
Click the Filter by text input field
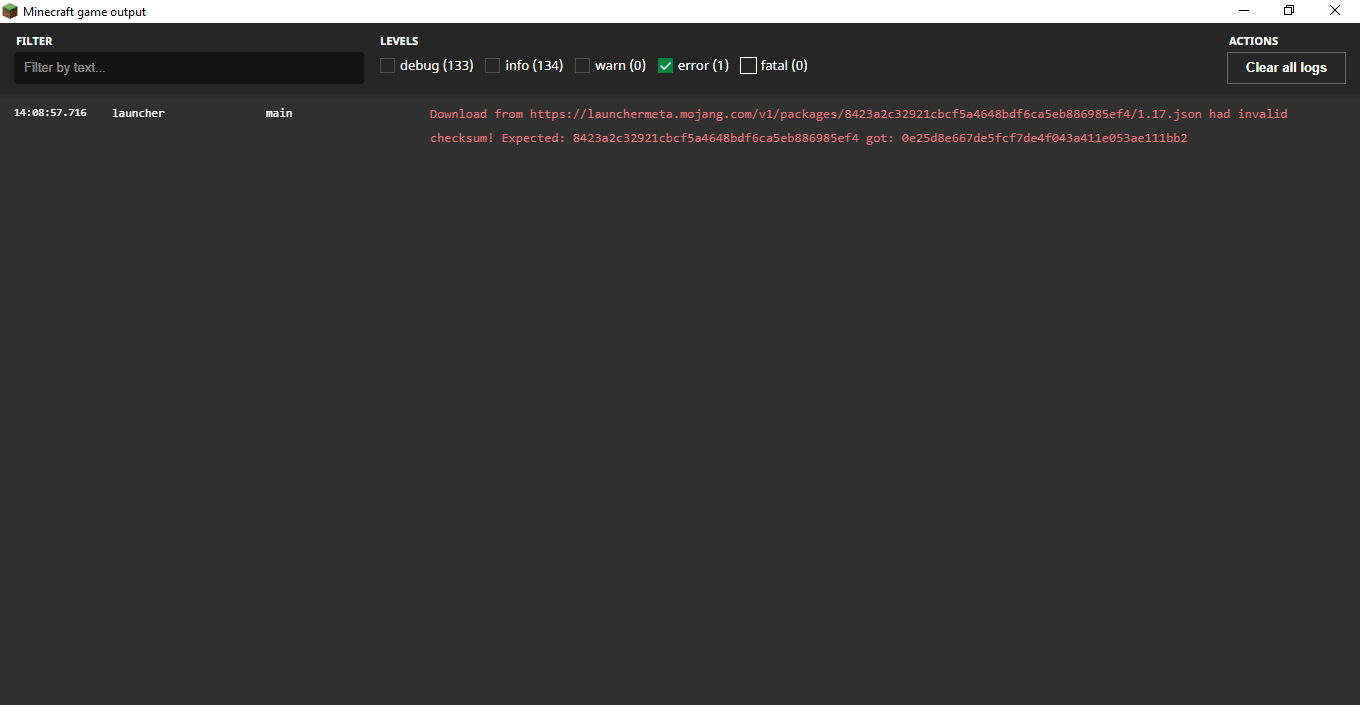click(189, 68)
